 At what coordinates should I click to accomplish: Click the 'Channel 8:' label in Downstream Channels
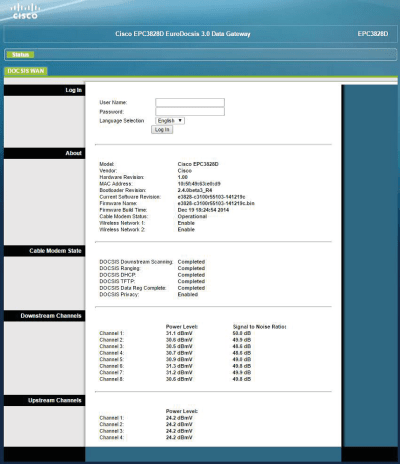click(x=111, y=379)
